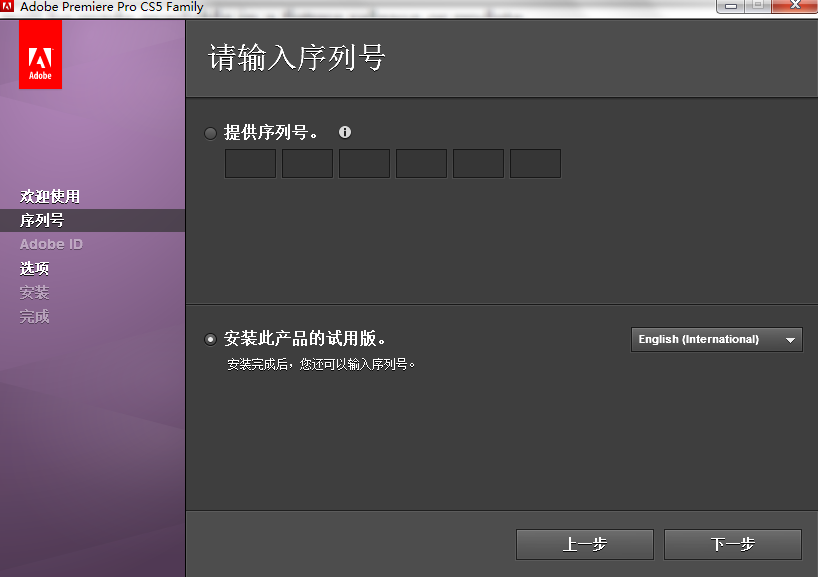
Task: Click the 安装完成后，您还可以输入序列号 note
Action: point(321,364)
